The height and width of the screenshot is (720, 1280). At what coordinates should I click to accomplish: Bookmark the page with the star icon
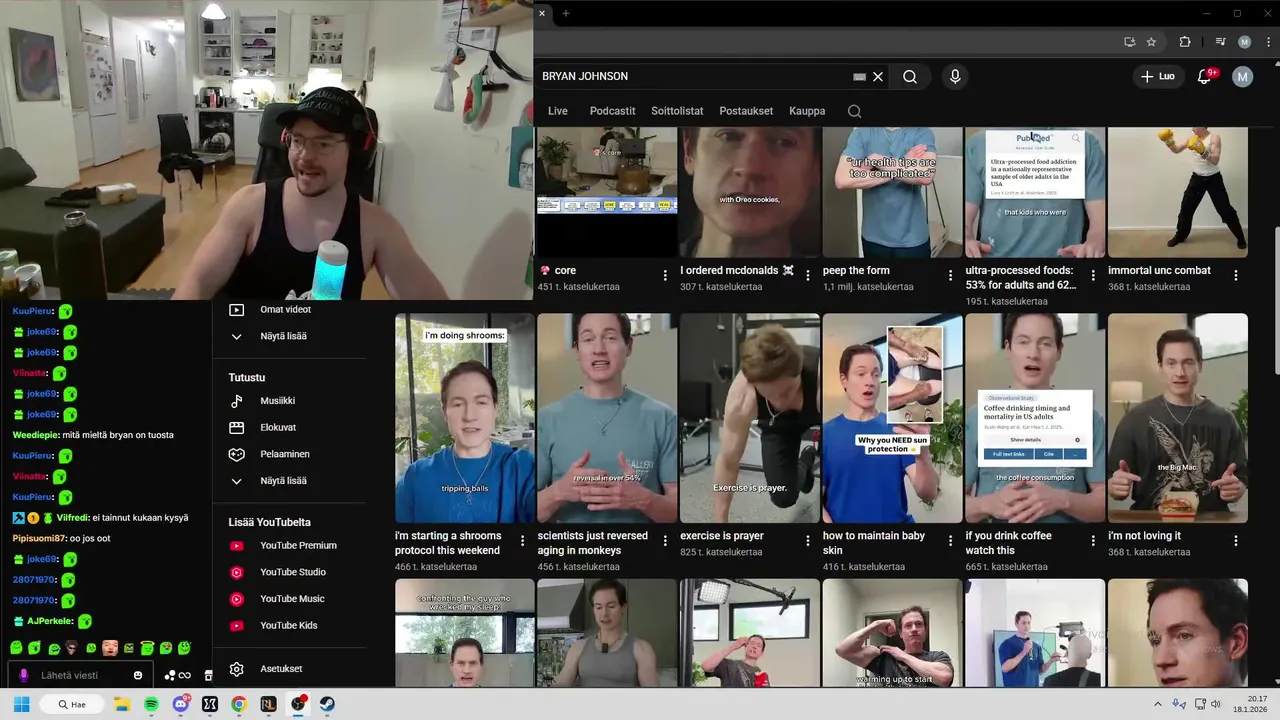coord(1151,42)
